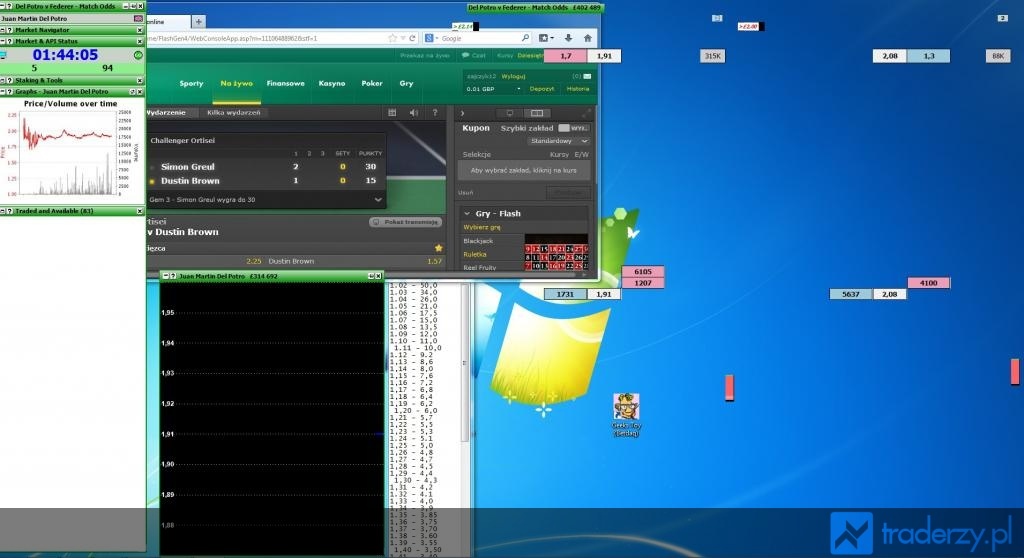The image size is (1024, 558).
Task: Open help for Market & API Status
Action: [9, 41]
